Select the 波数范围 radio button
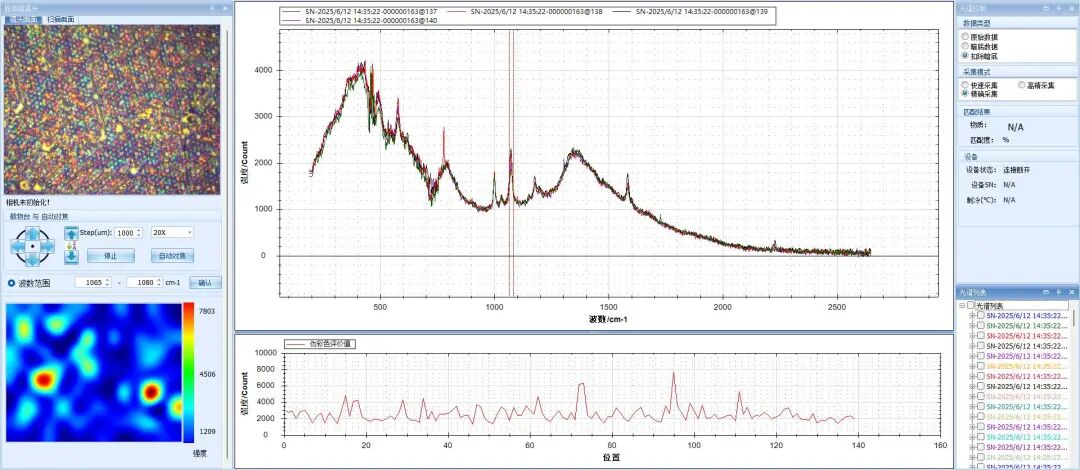 pyautogui.click(x=11, y=283)
